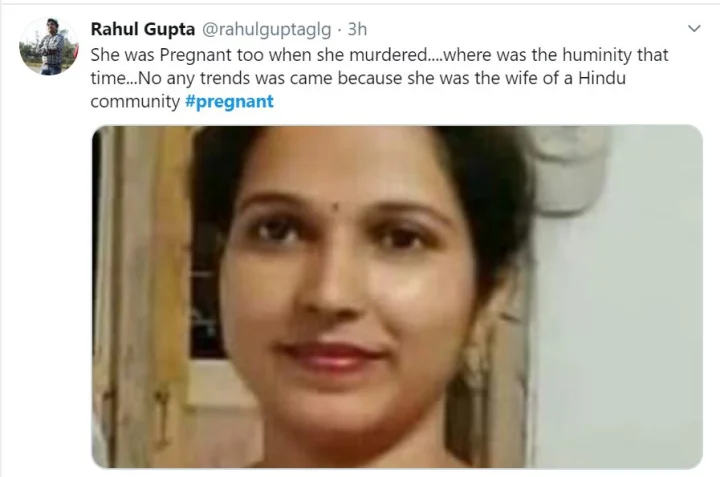The image size is (720, 477).
Task: Click the @rahulguptaglg handle
Action: click(266, 29)
